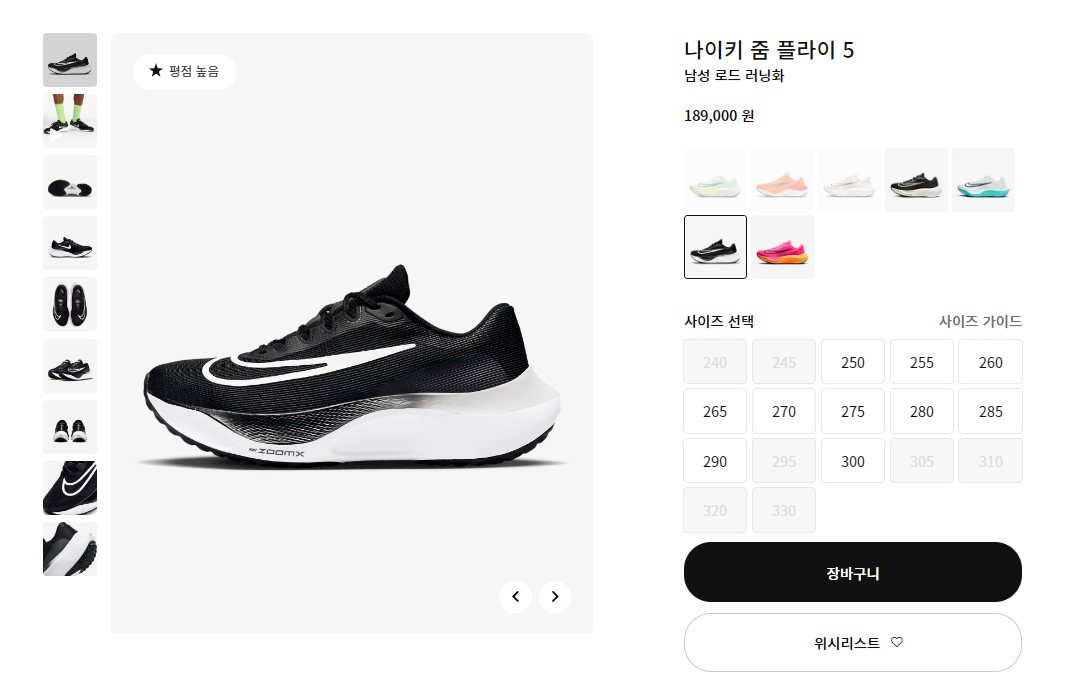Screen dimensions: 1078x690
Task: Pick size 265
Action: click(x=715, y=411)
